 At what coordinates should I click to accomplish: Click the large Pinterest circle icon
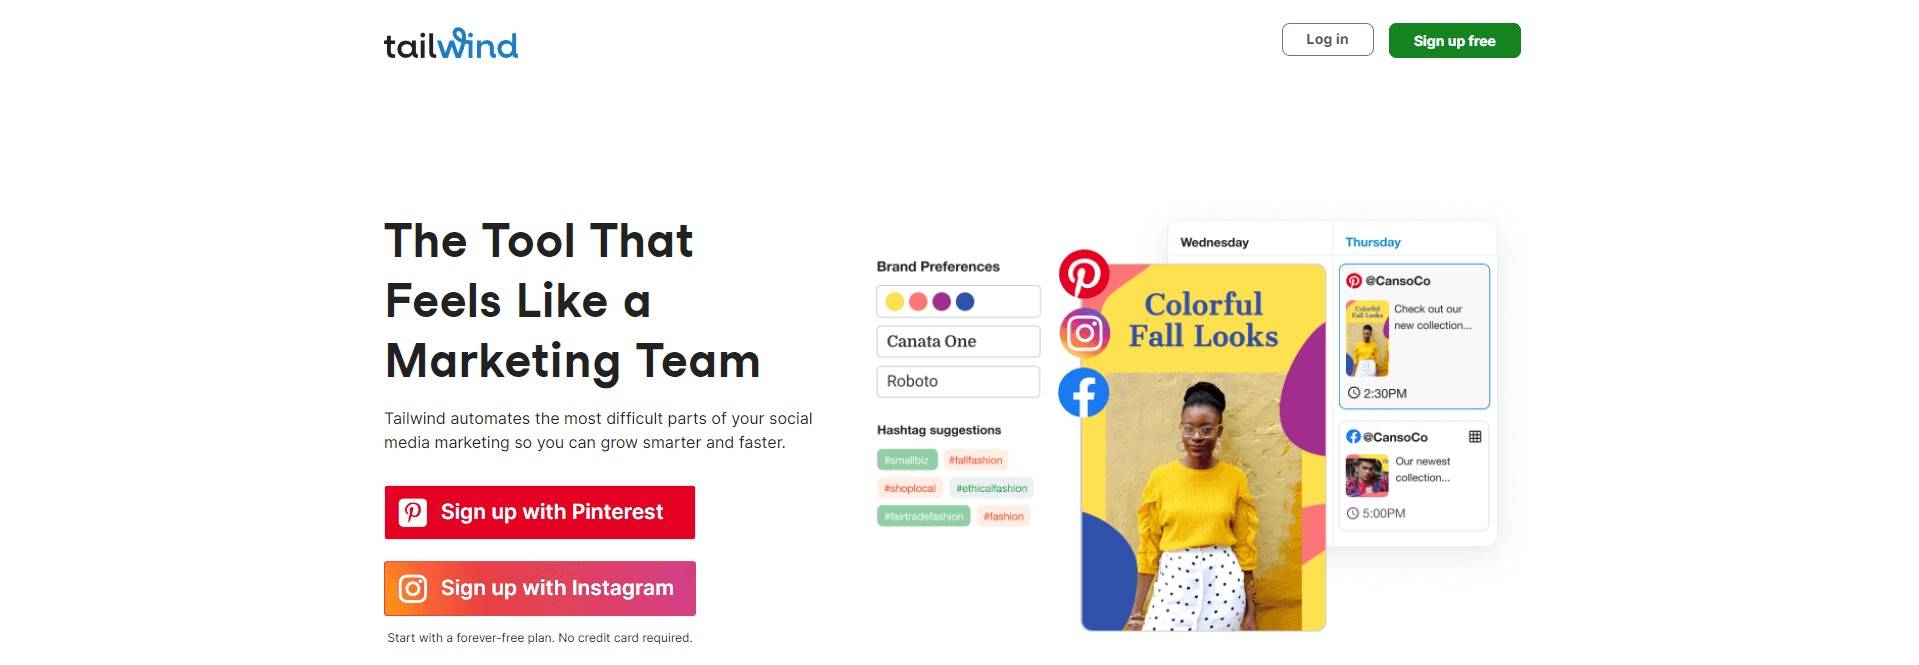[x=1084, y=274]
